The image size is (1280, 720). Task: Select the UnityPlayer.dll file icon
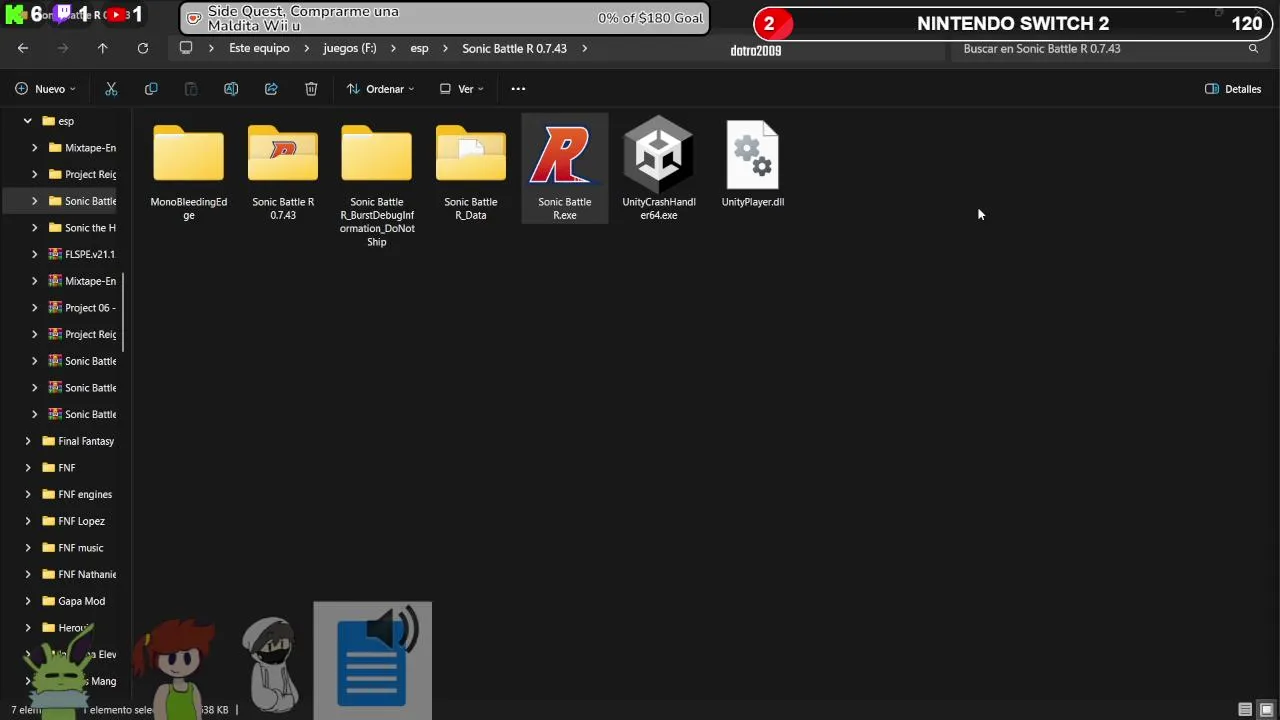[x=753, y=154]
